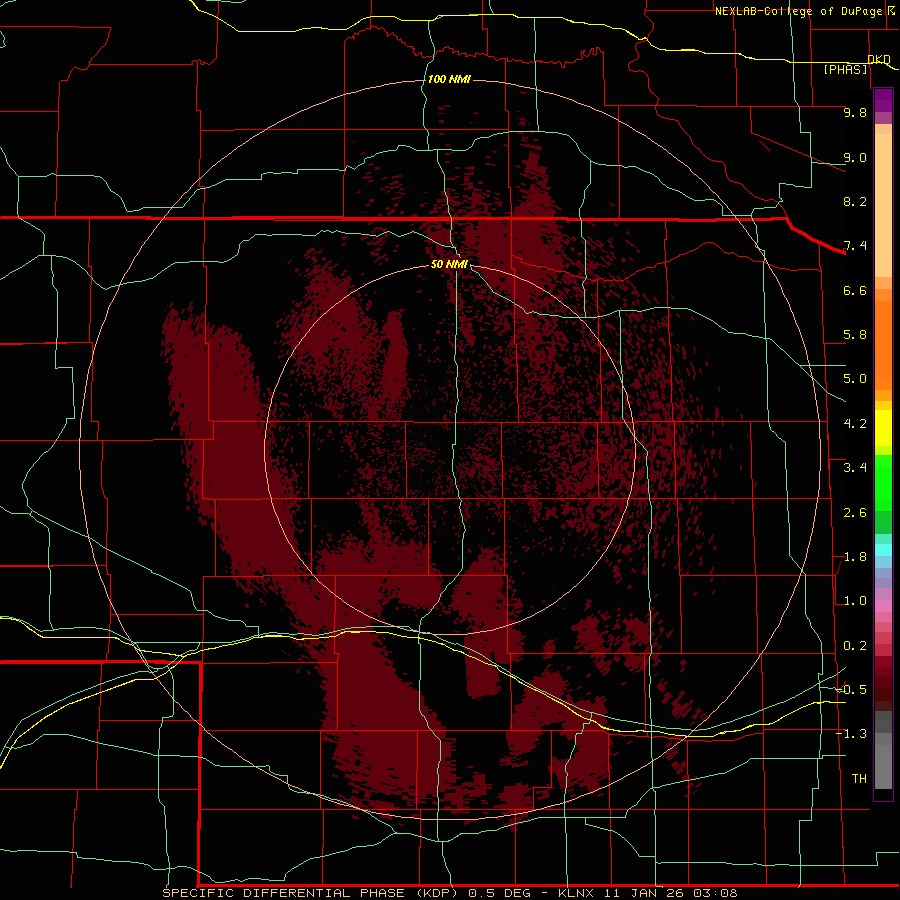Click the purple top segment of color scale
Viewport: 900px width, 900px height.
point(883,100)
